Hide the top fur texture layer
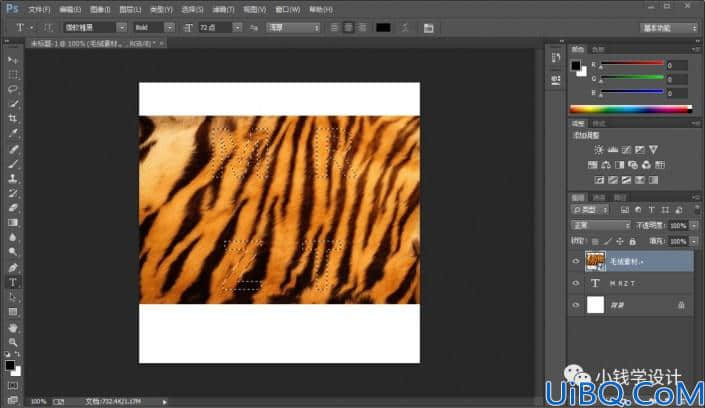Screen dimensions: 705x408 576,261
